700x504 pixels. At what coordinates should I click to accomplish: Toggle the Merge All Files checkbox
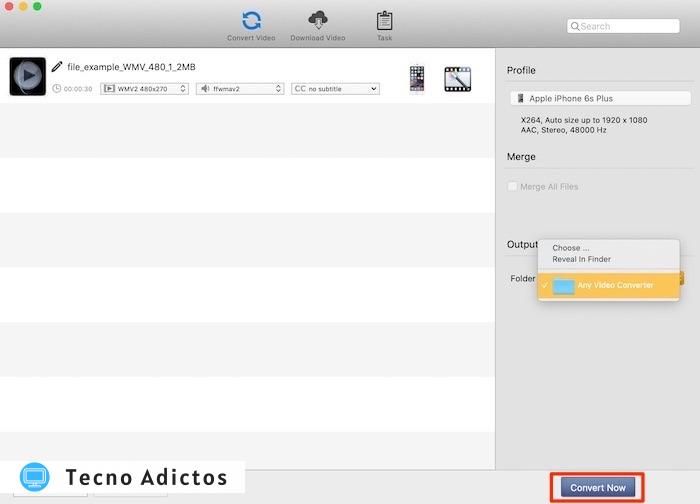point(513,187)
